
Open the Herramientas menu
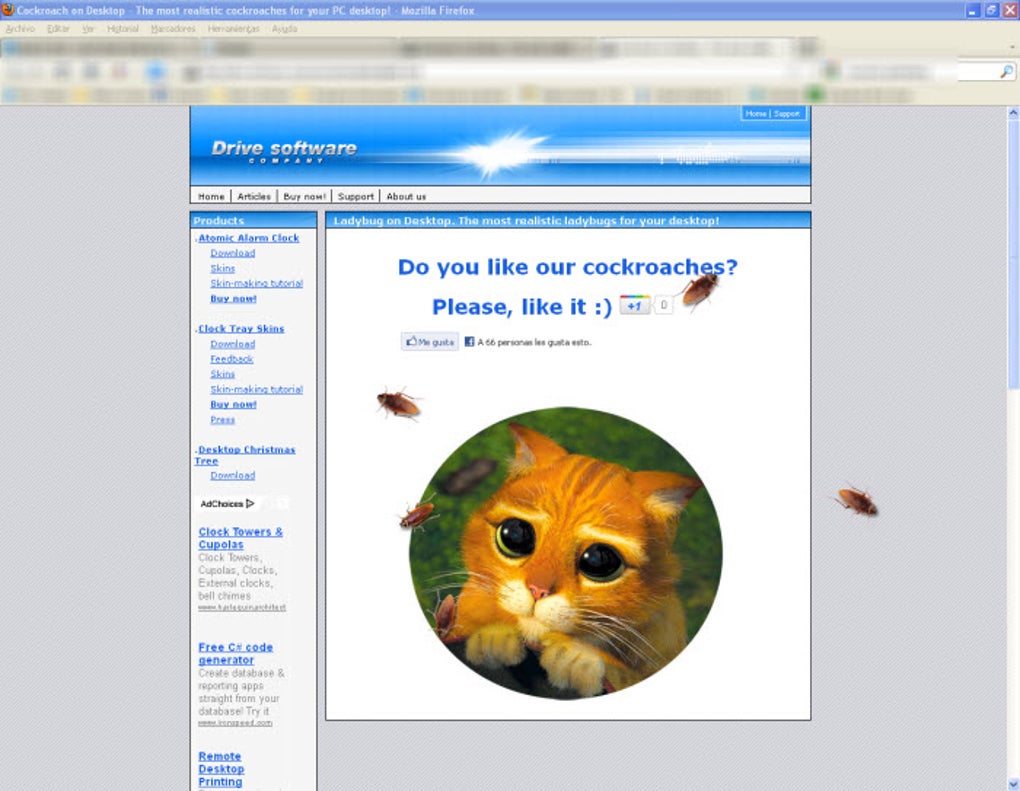[x=233, y=29]
